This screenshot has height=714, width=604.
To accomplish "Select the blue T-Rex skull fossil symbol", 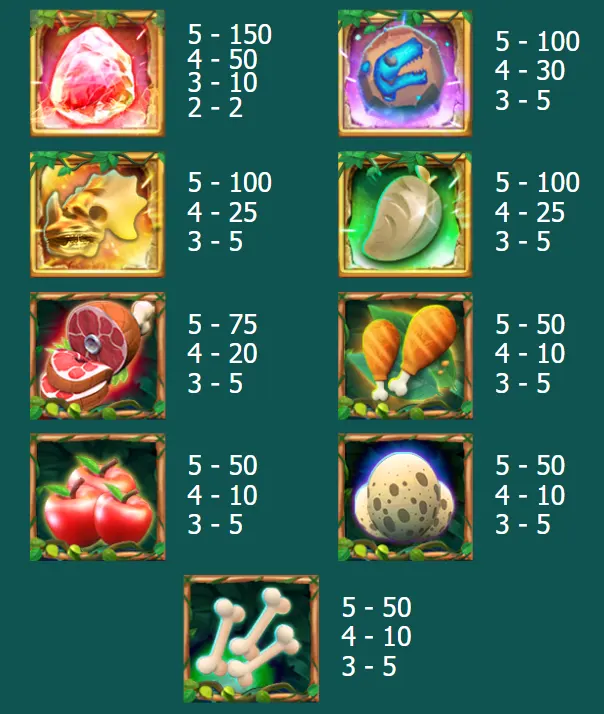I will [405, 73].
